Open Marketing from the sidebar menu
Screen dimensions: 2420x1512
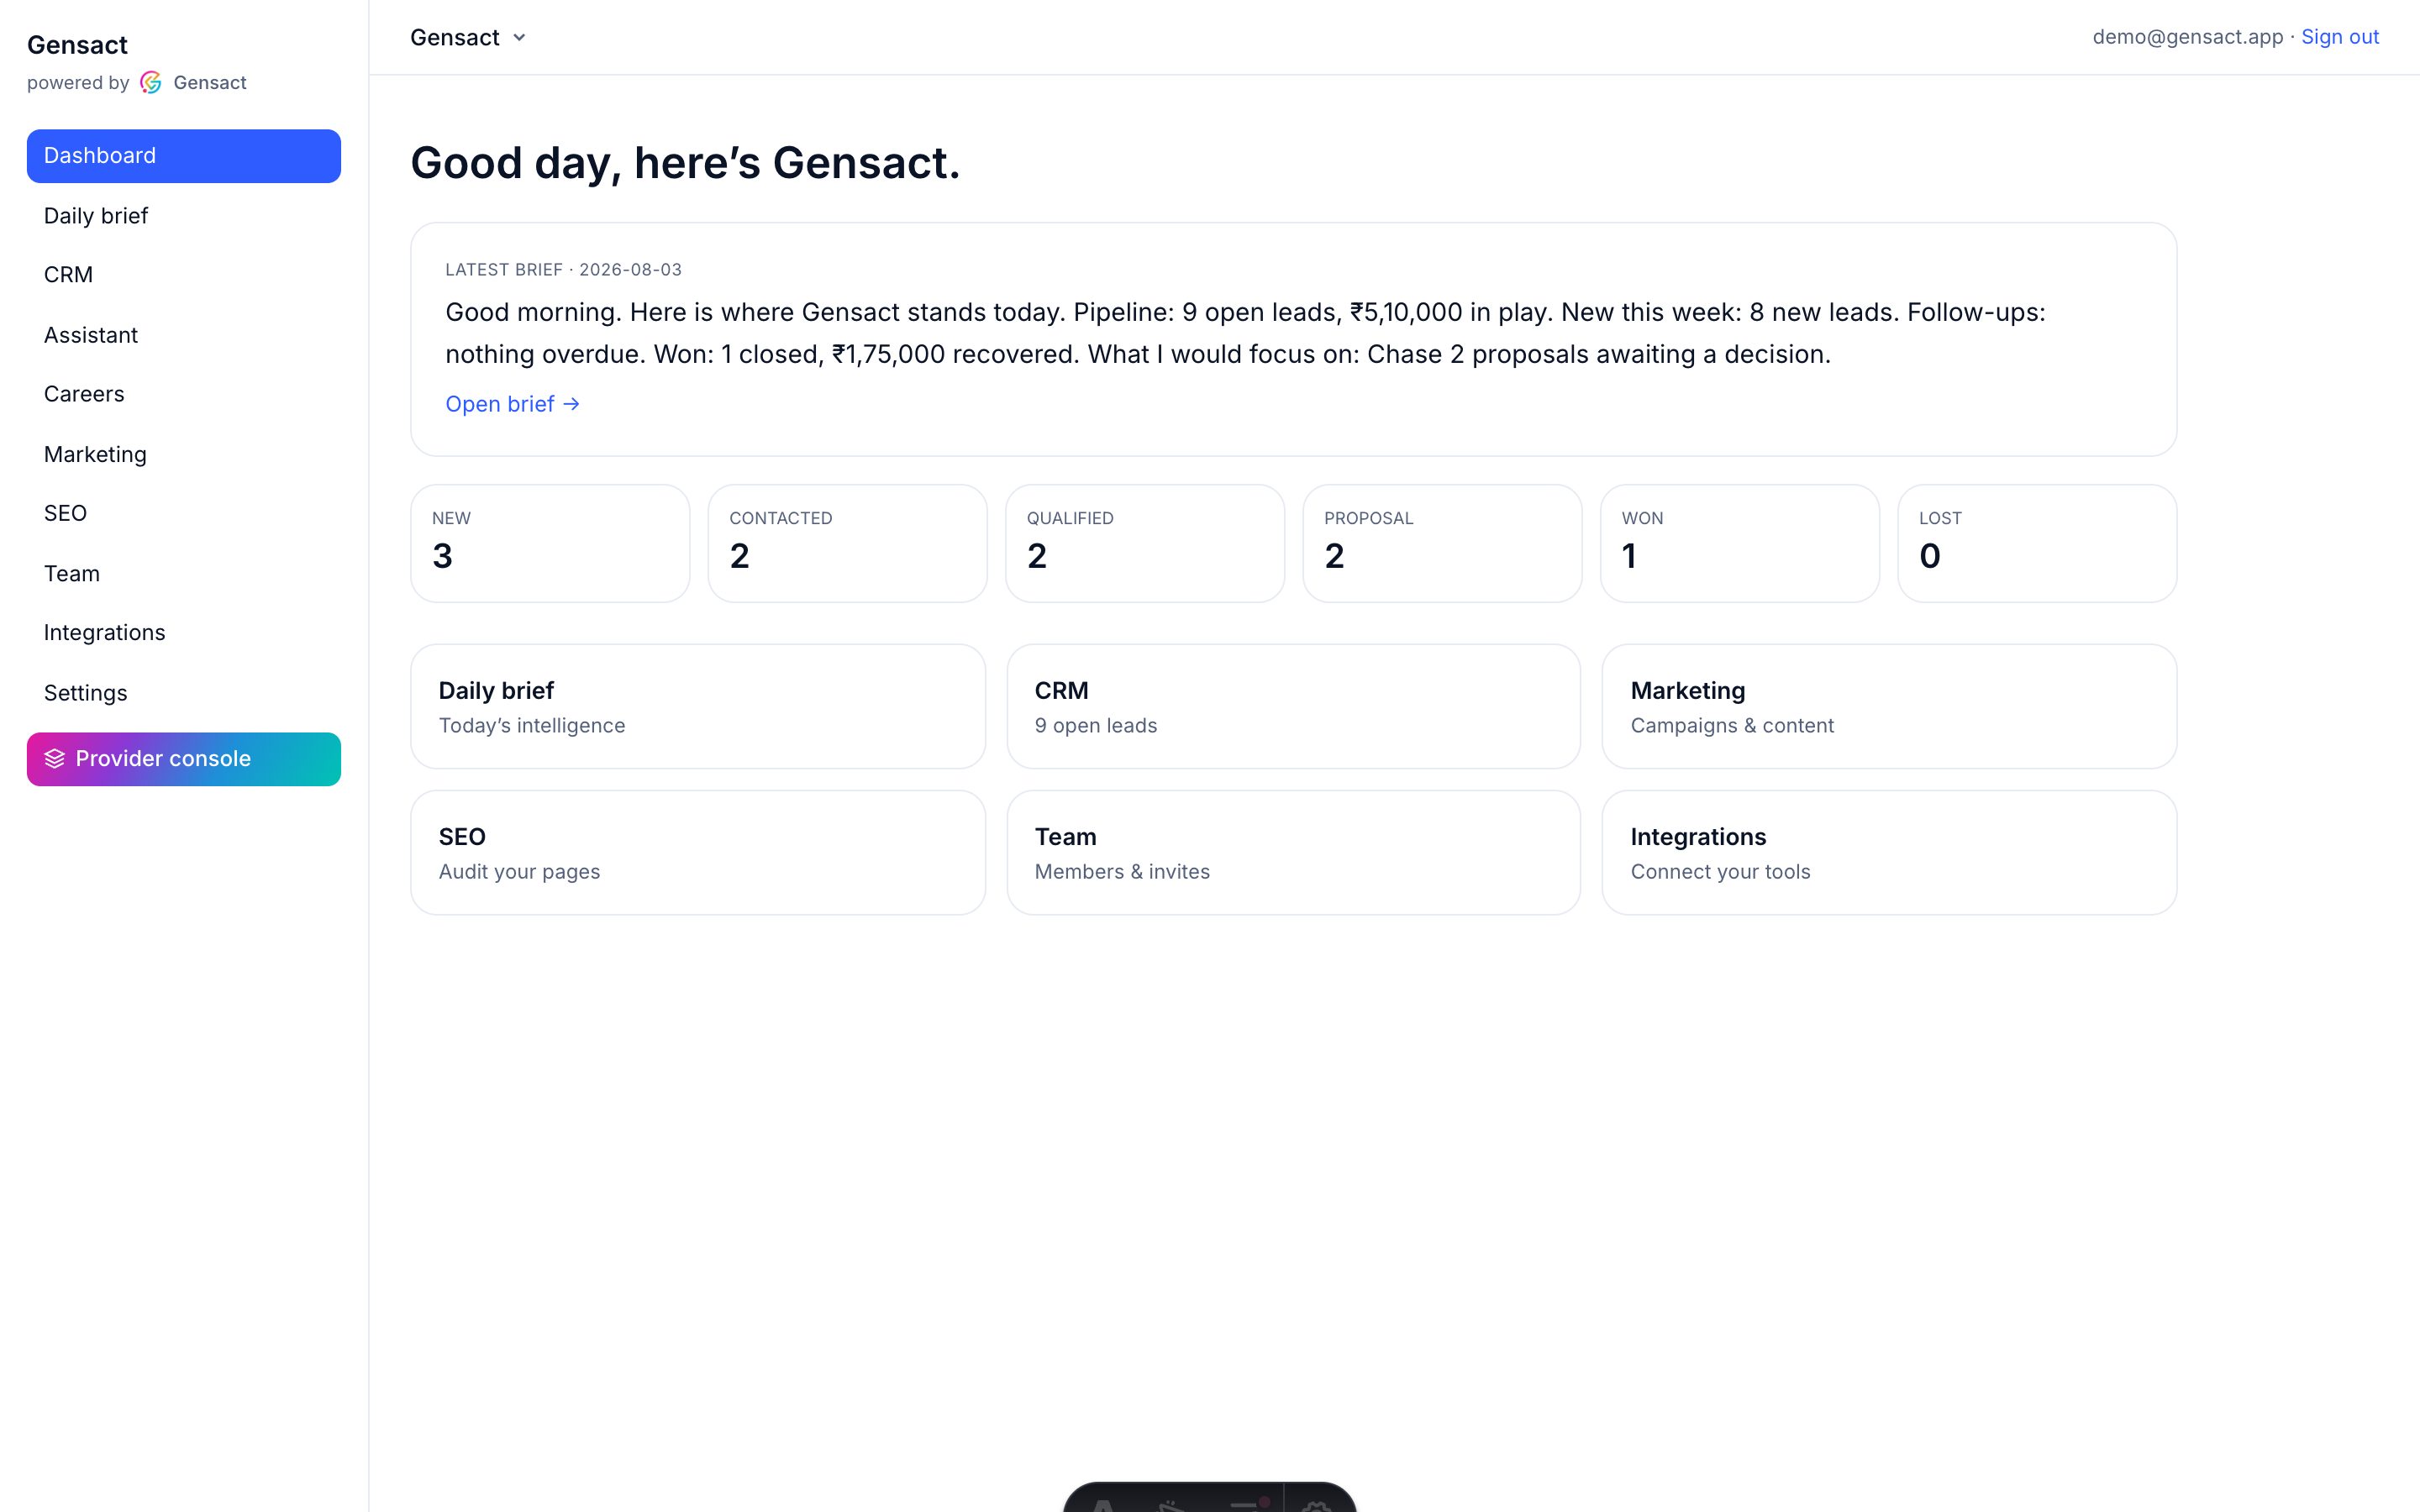[184, 454]
